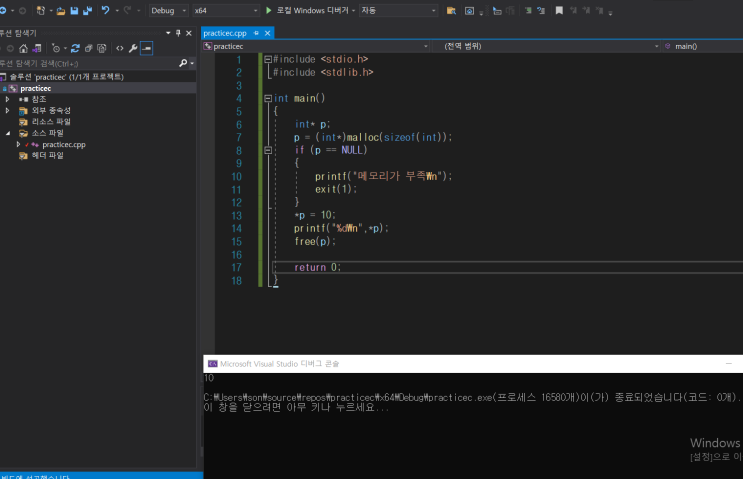Click line number 13 in editor gutter
This screenshot has width=743, height=479.
tap(236, 216)
